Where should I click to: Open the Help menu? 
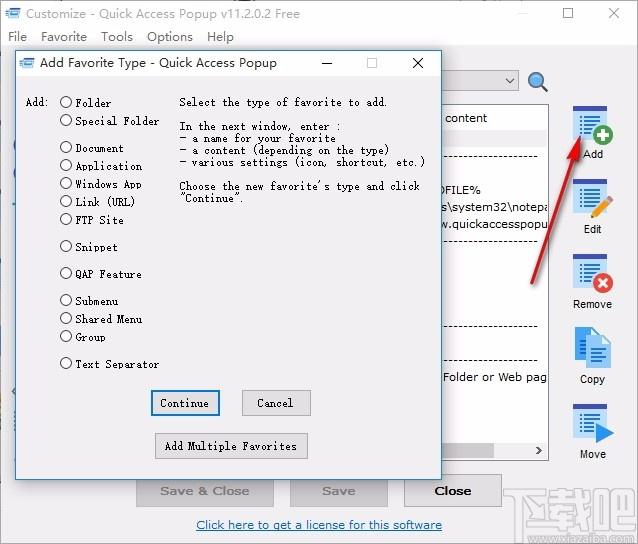220,37
